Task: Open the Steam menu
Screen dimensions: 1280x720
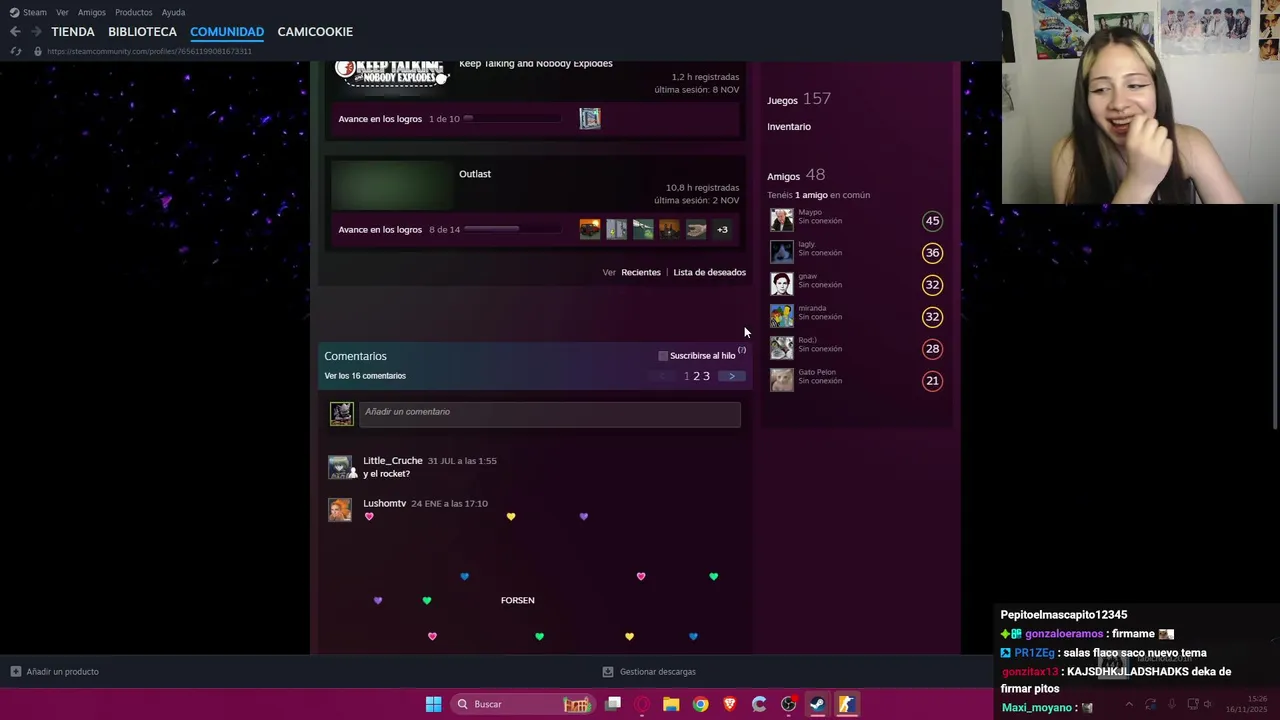Action: click(x=28, y=12)
